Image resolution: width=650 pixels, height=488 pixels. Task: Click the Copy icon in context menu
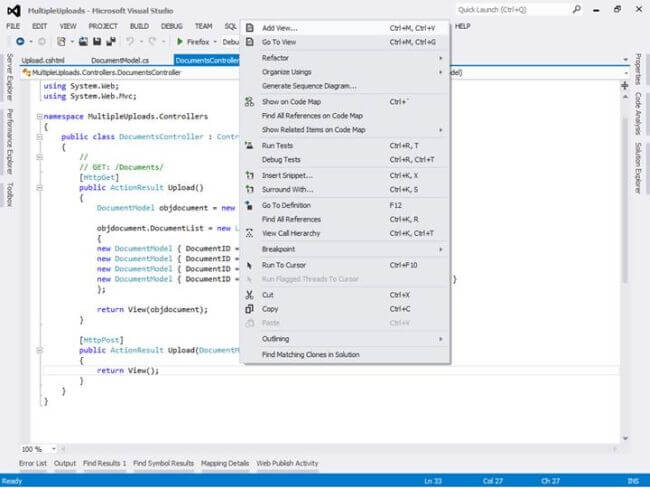pyautogui.click(x=249, y=309)
